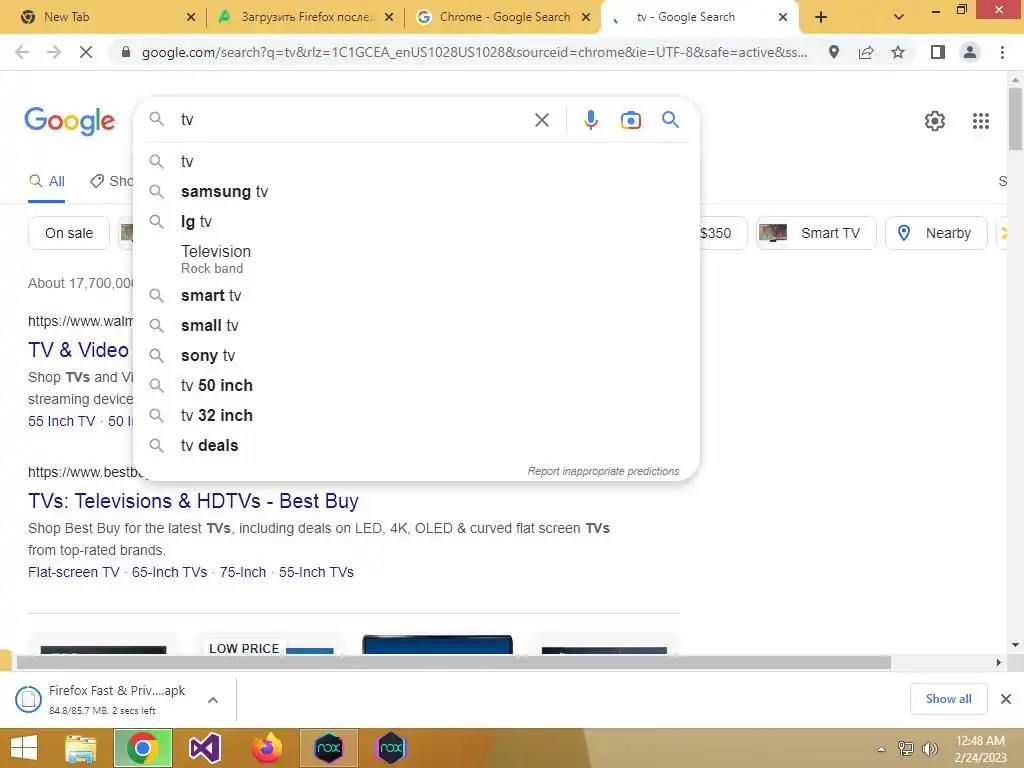Image resolution: width=1024 pixels, height=768 pixels.
Task: Open the tab search dropdown arrow
Action: (x=899, y=18)
